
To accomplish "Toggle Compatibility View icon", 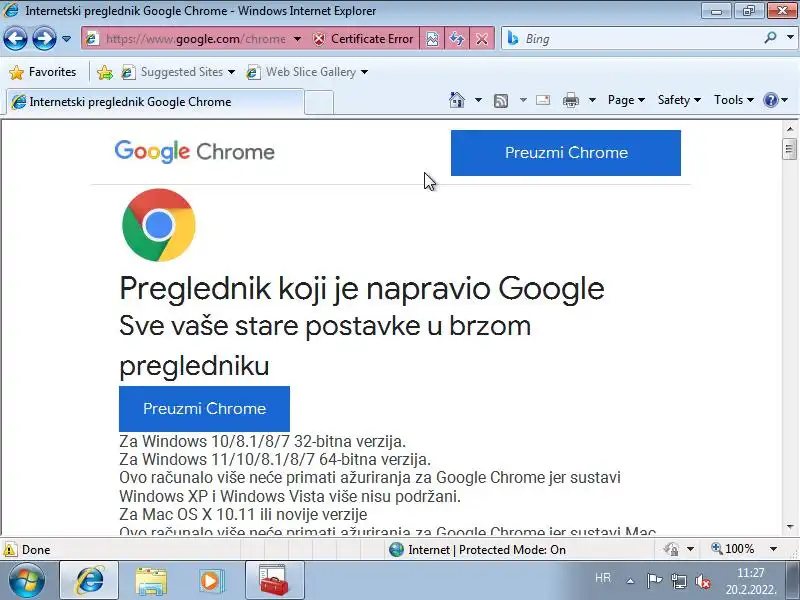I will 432,39.
